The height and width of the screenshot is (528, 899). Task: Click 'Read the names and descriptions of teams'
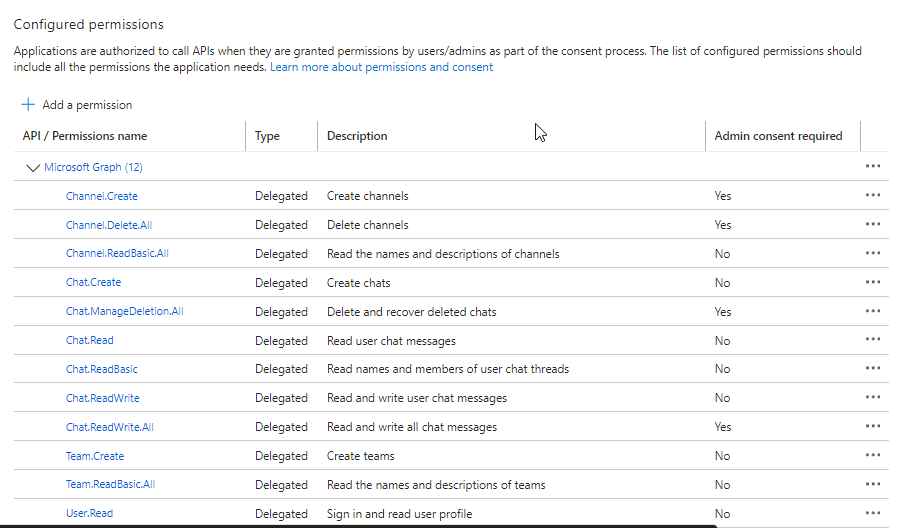pos(436,485)
